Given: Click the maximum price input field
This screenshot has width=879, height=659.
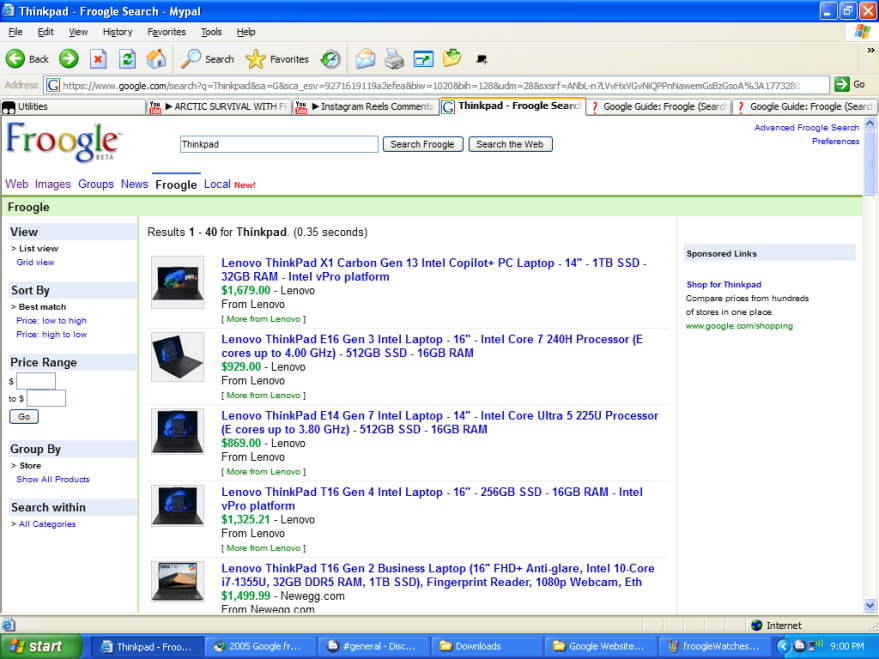Looking at the screenshot, I should (x=46, y=398).
